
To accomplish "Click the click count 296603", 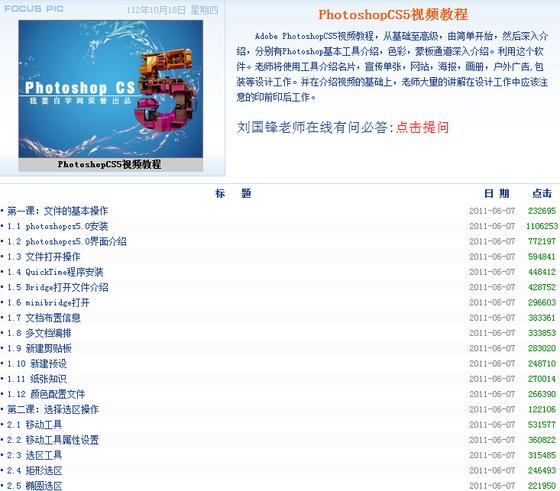I will (x=542, y=303).
